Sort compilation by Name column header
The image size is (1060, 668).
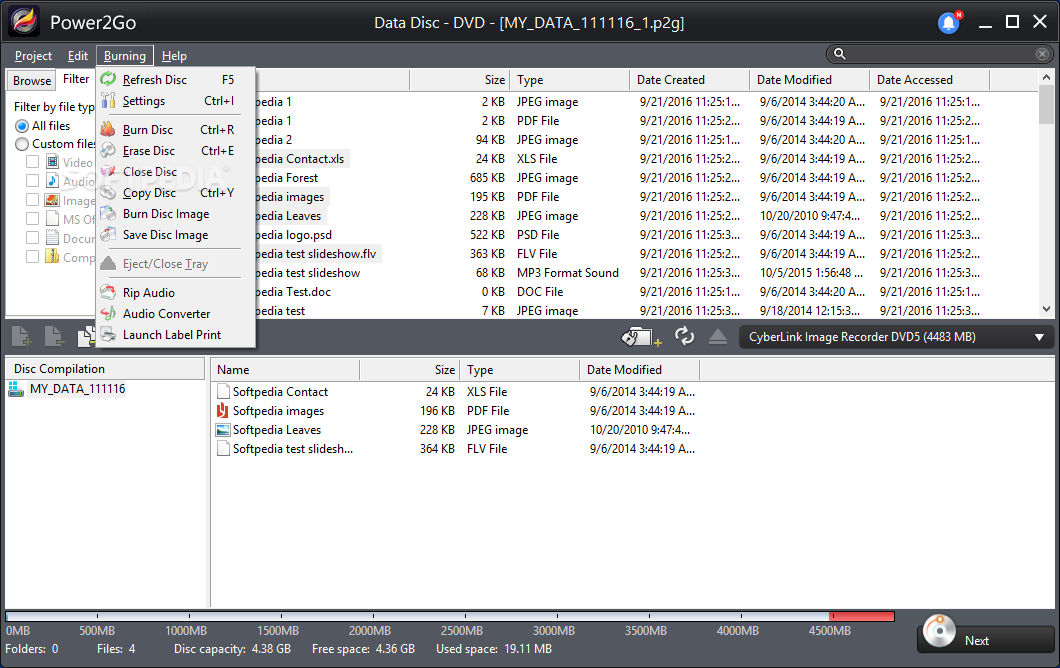tap(285, 370)
